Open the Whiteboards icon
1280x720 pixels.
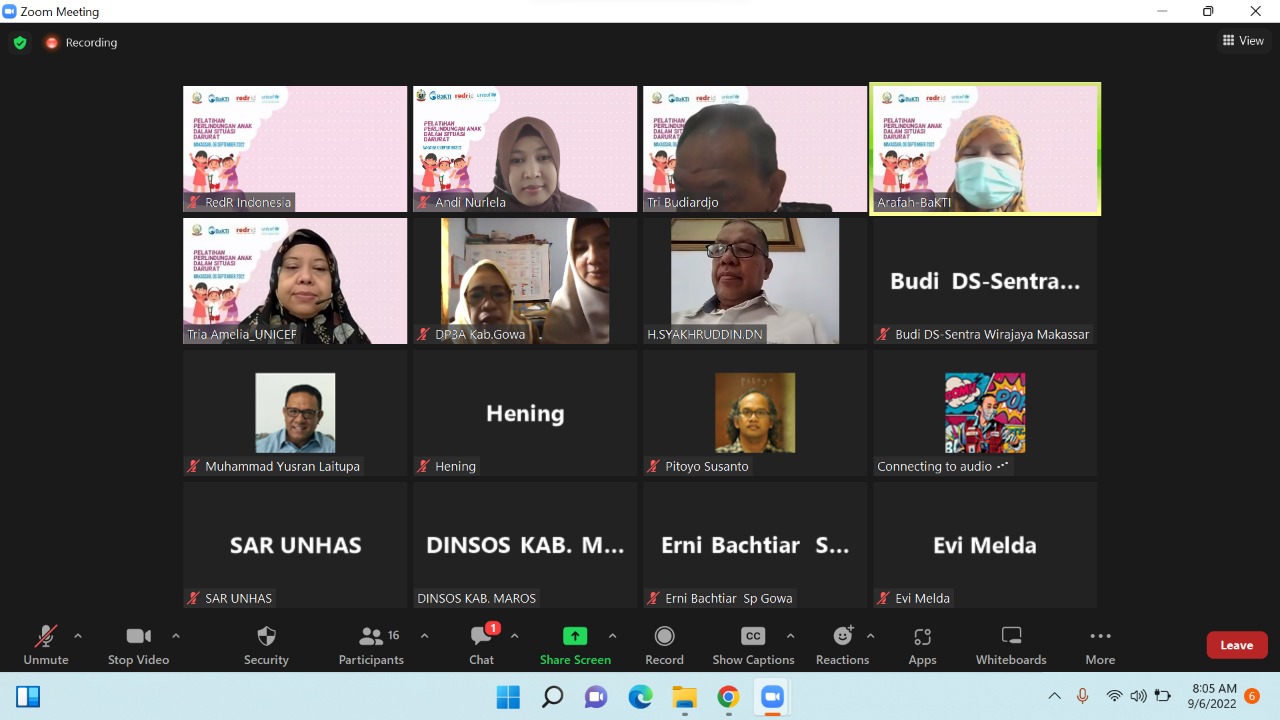click(1011, 636)
